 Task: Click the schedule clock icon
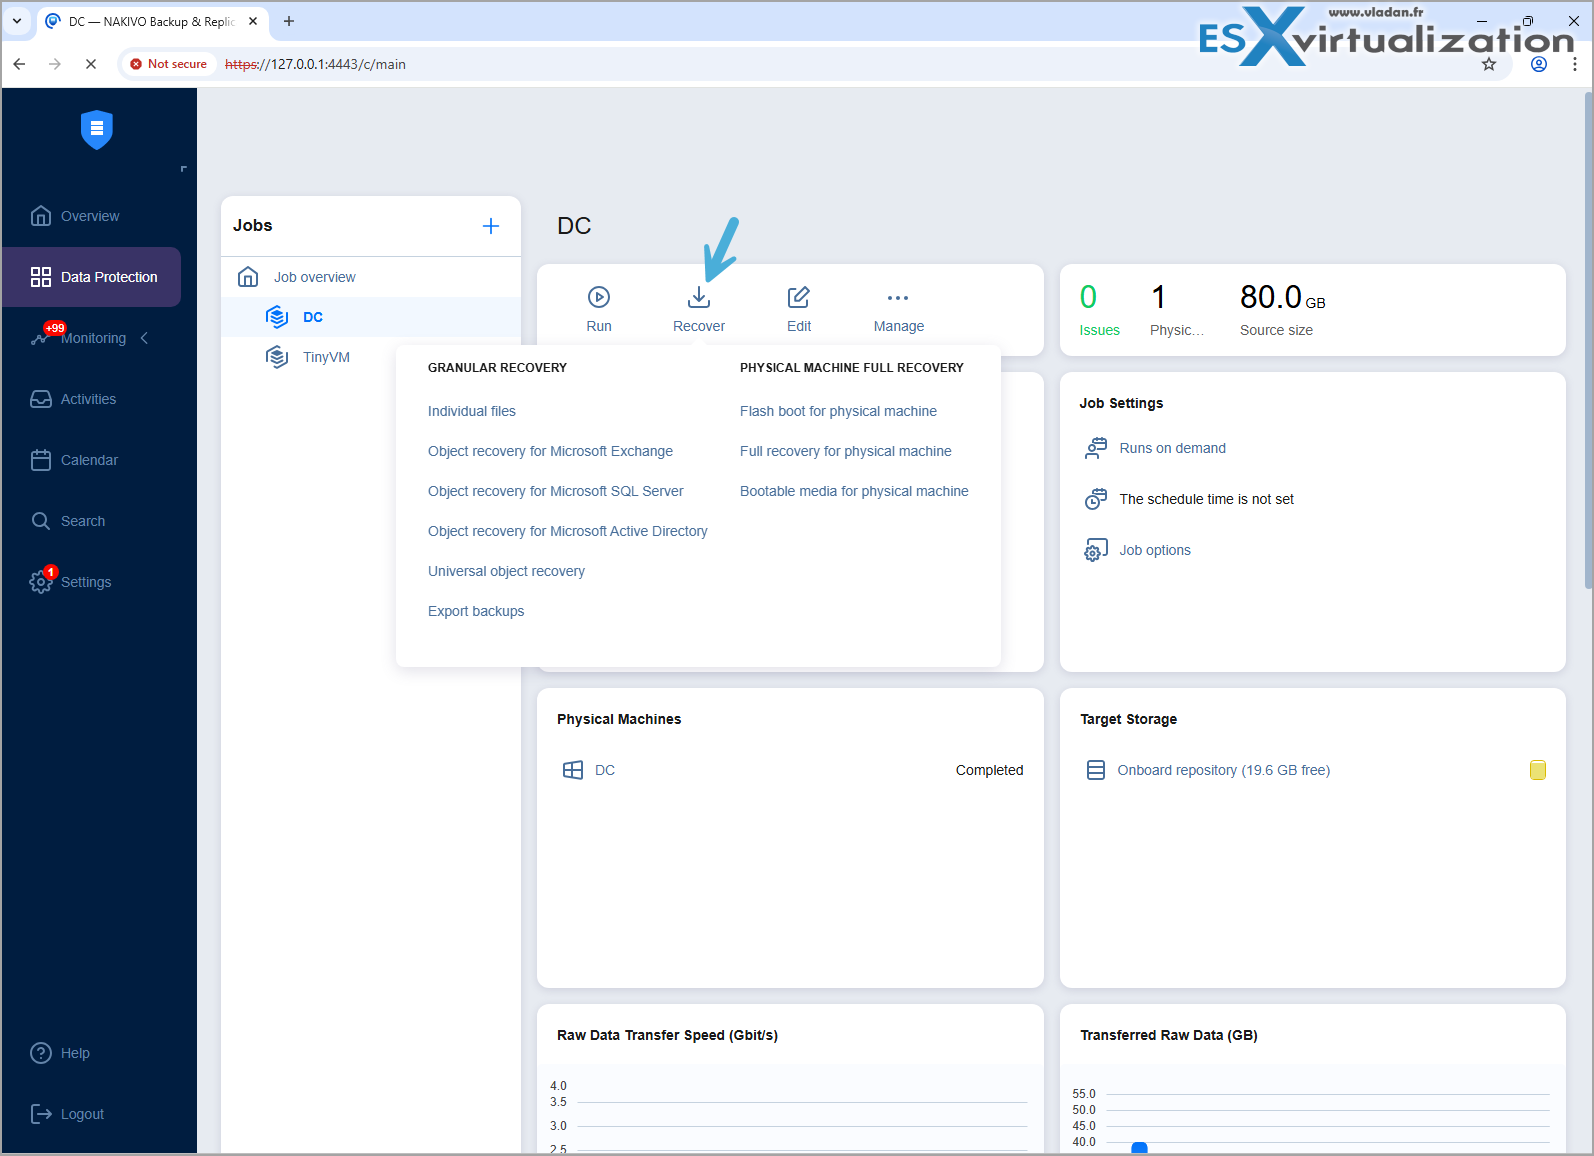point(1096,499)
